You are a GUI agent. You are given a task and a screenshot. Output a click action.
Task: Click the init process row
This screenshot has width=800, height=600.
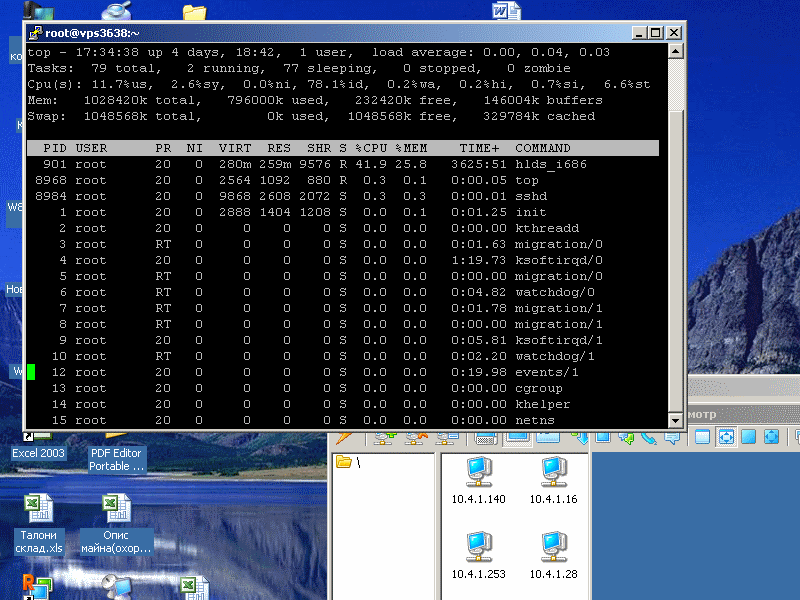[x=343, y=212]
